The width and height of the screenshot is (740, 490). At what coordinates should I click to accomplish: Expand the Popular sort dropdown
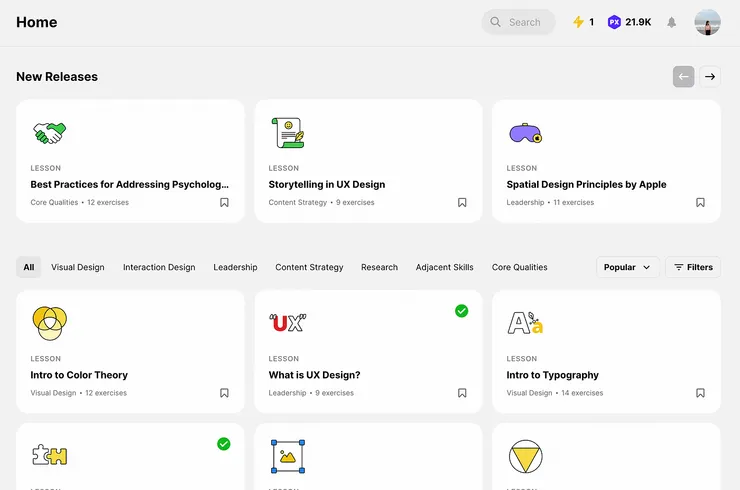(x=627, y=267)
